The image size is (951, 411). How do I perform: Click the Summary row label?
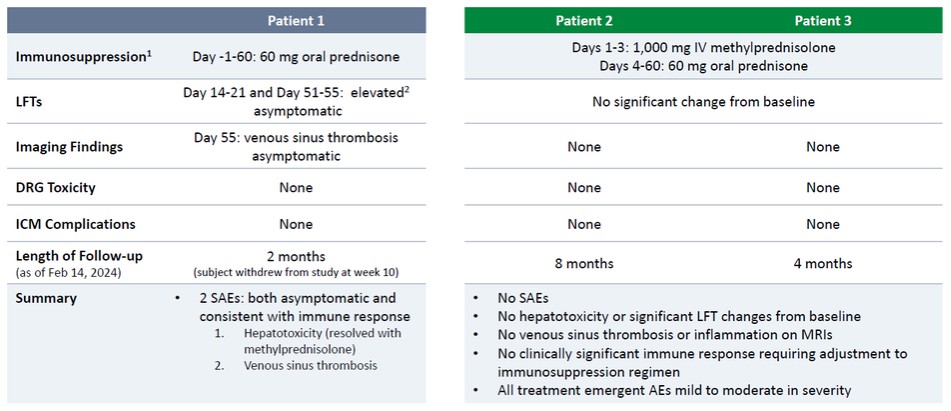45,298
